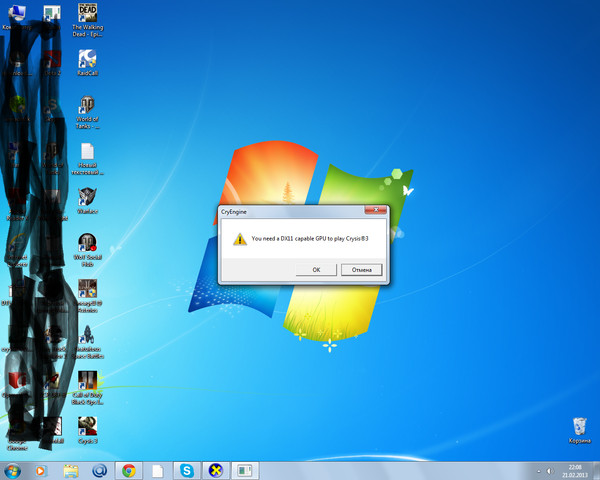Select the shortcut above Battleships Space Battles
The height and width of the screenshot is (480, 600).
pos(88,296)
